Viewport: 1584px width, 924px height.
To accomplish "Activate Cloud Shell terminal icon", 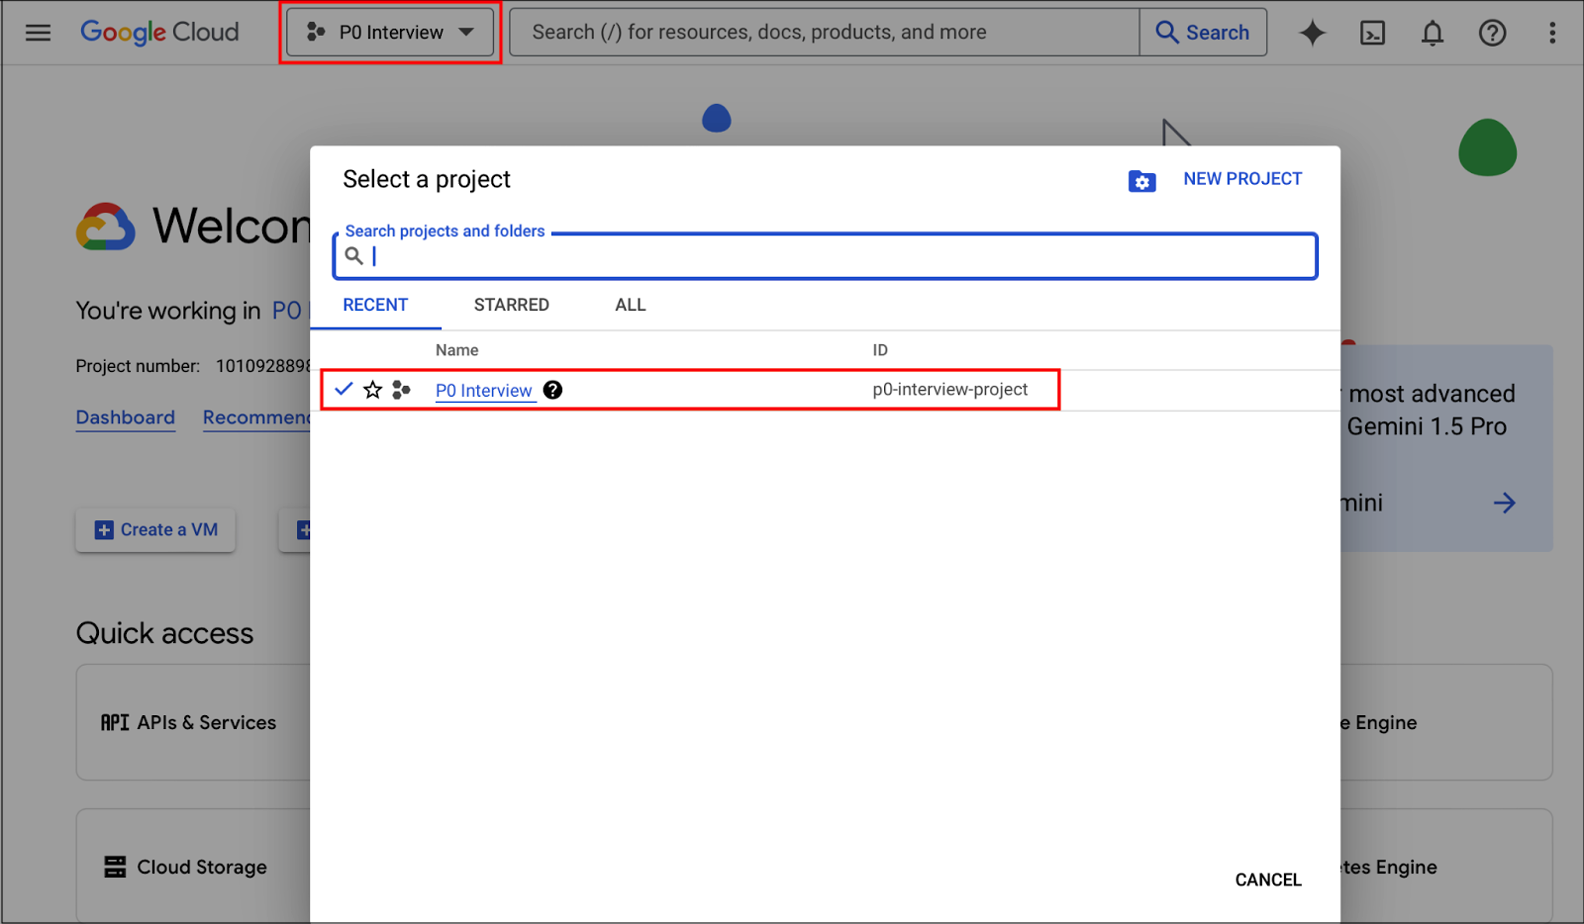I will click(x=1372, y=33).
